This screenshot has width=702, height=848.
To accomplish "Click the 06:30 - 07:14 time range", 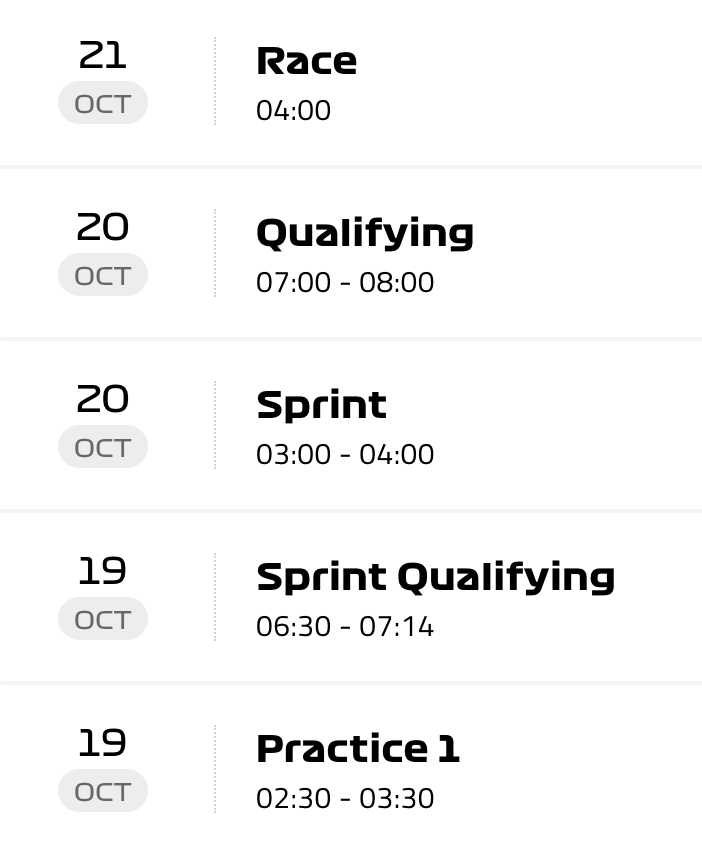I will point(345,626).
